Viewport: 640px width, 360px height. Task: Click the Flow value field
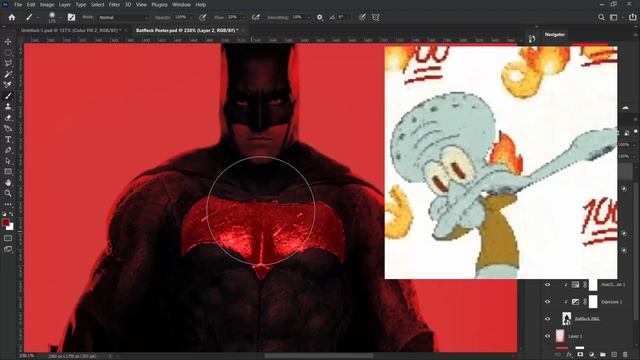[x=233, y=18]
